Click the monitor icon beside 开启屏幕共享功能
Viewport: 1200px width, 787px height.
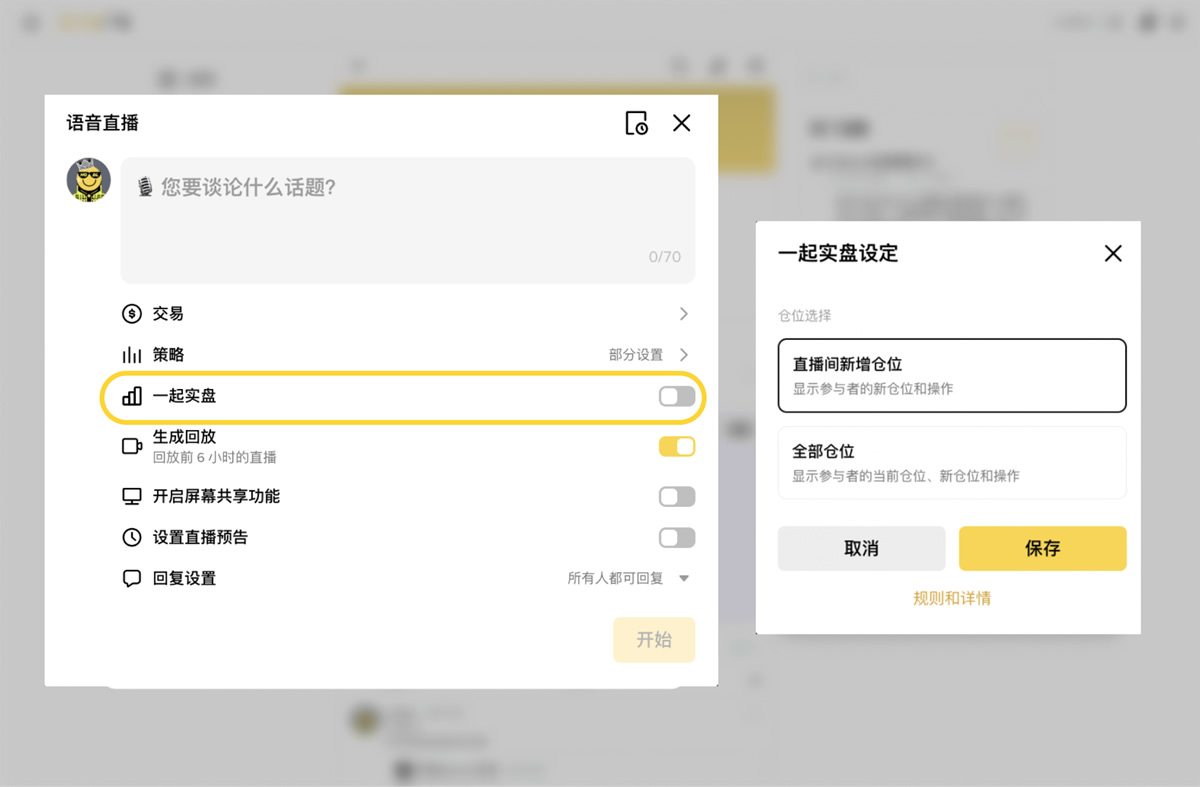coord(132,496)
